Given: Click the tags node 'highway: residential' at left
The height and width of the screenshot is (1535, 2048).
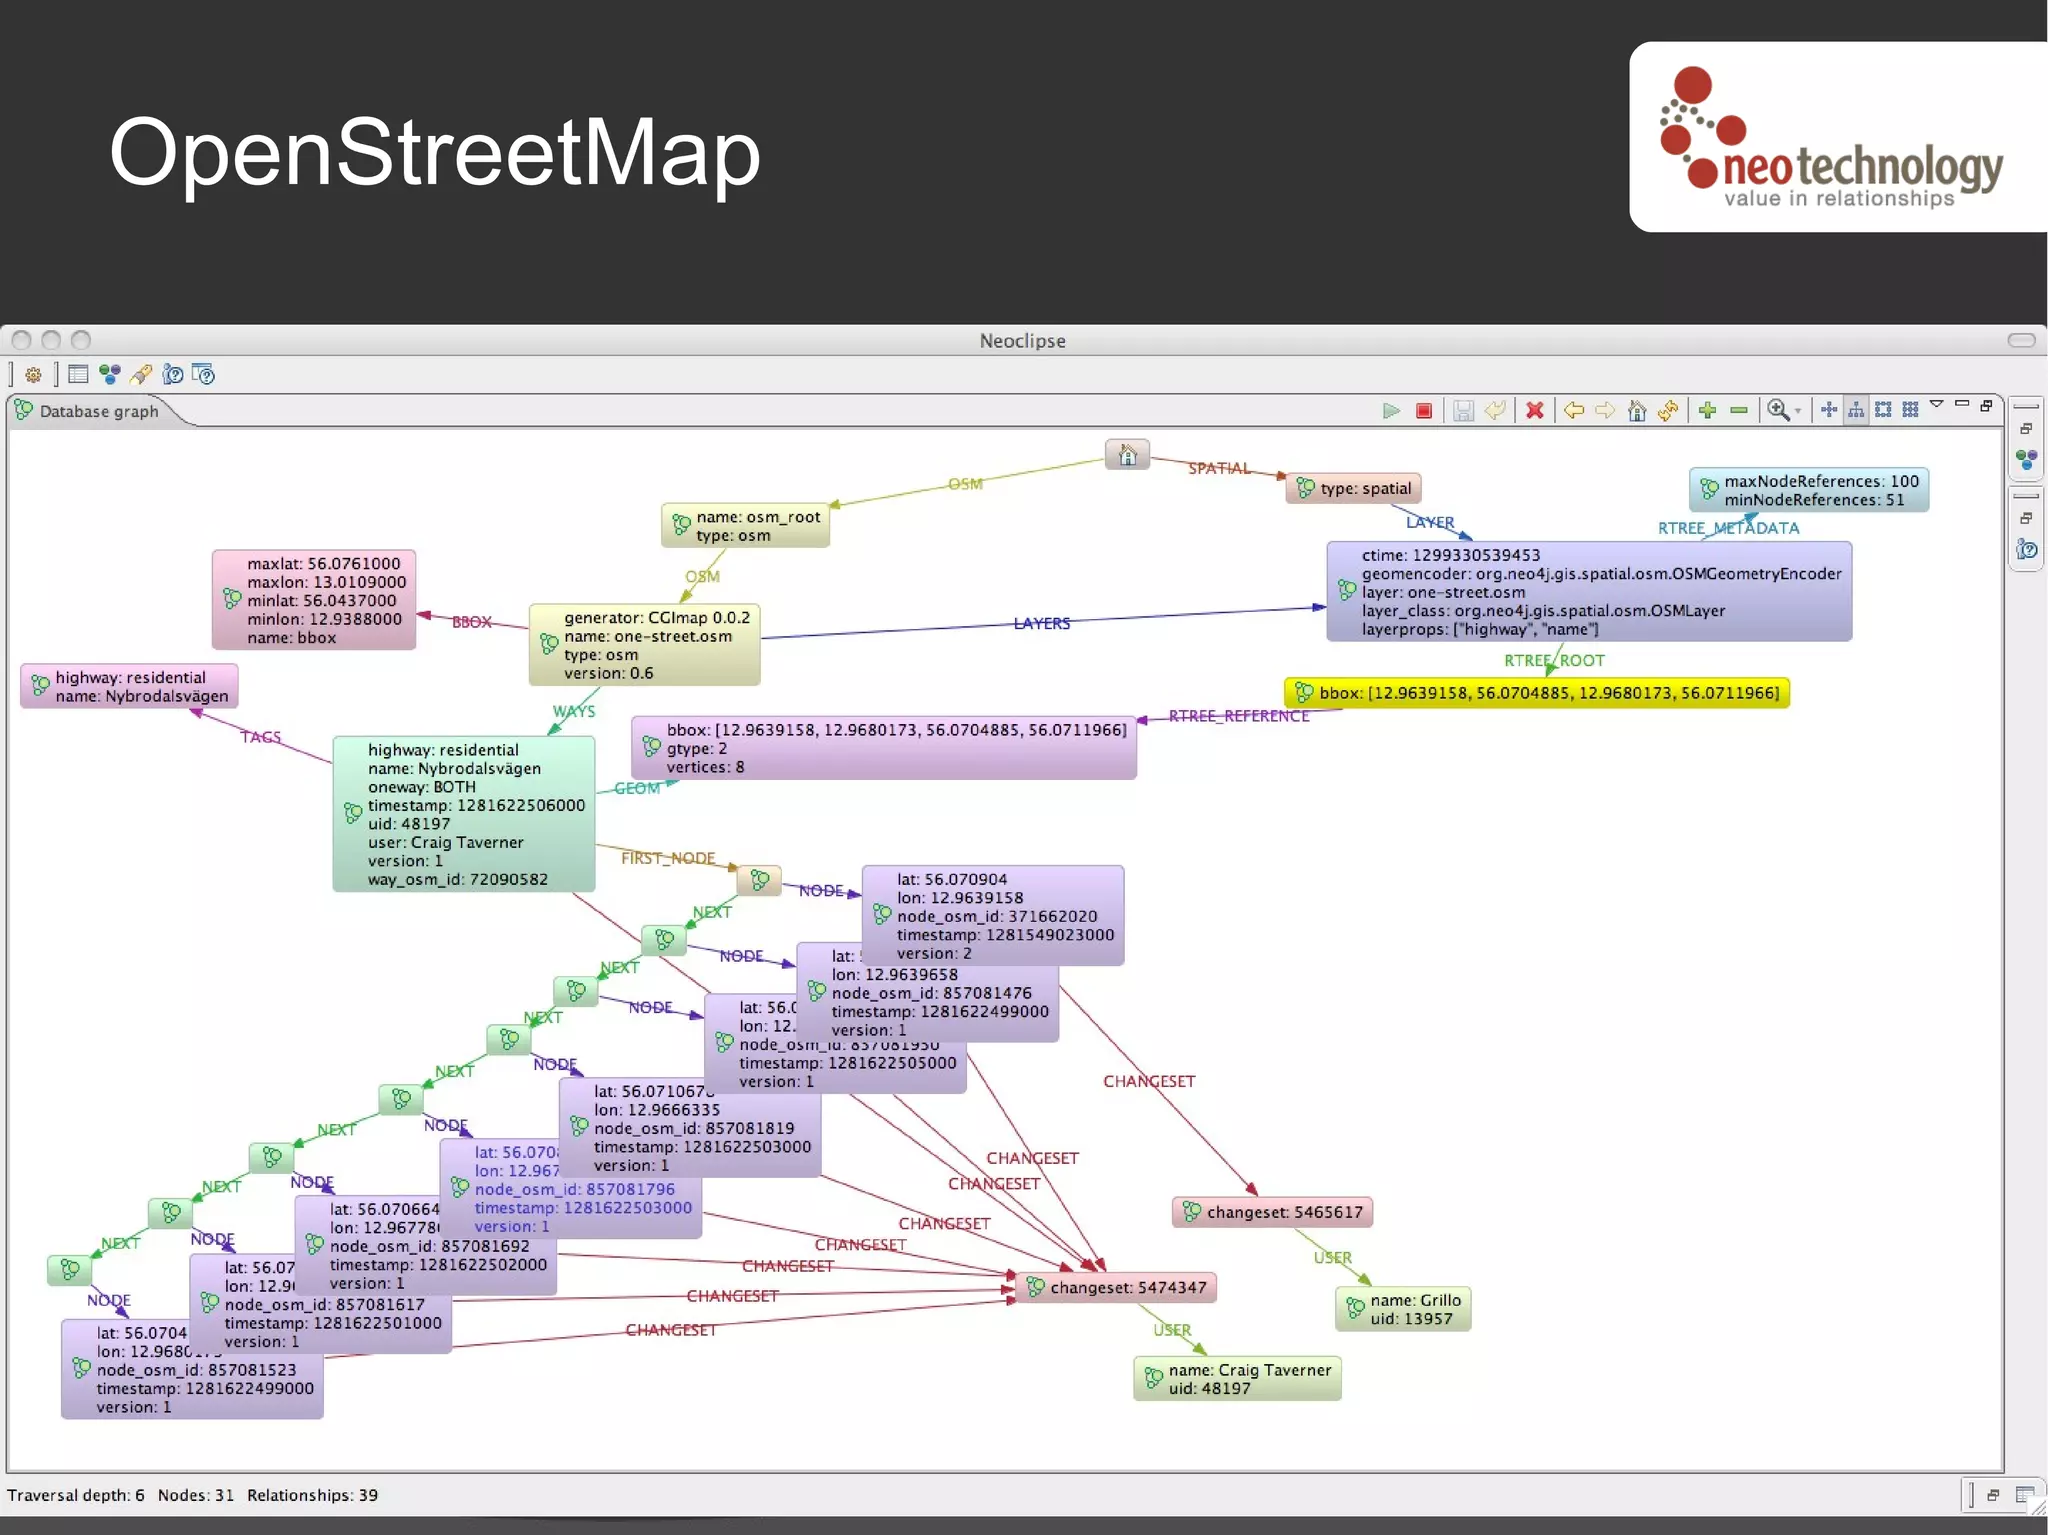Looking at the screenshot, I should [129, 687].
